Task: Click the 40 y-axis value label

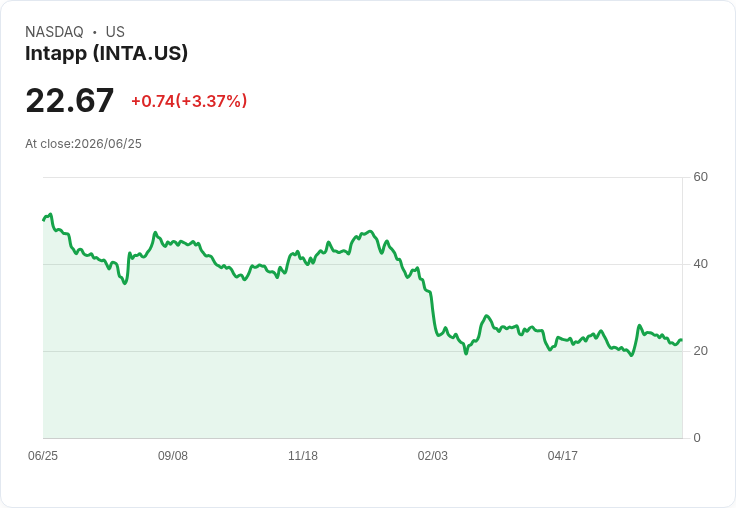Action: tap(700, 264)
